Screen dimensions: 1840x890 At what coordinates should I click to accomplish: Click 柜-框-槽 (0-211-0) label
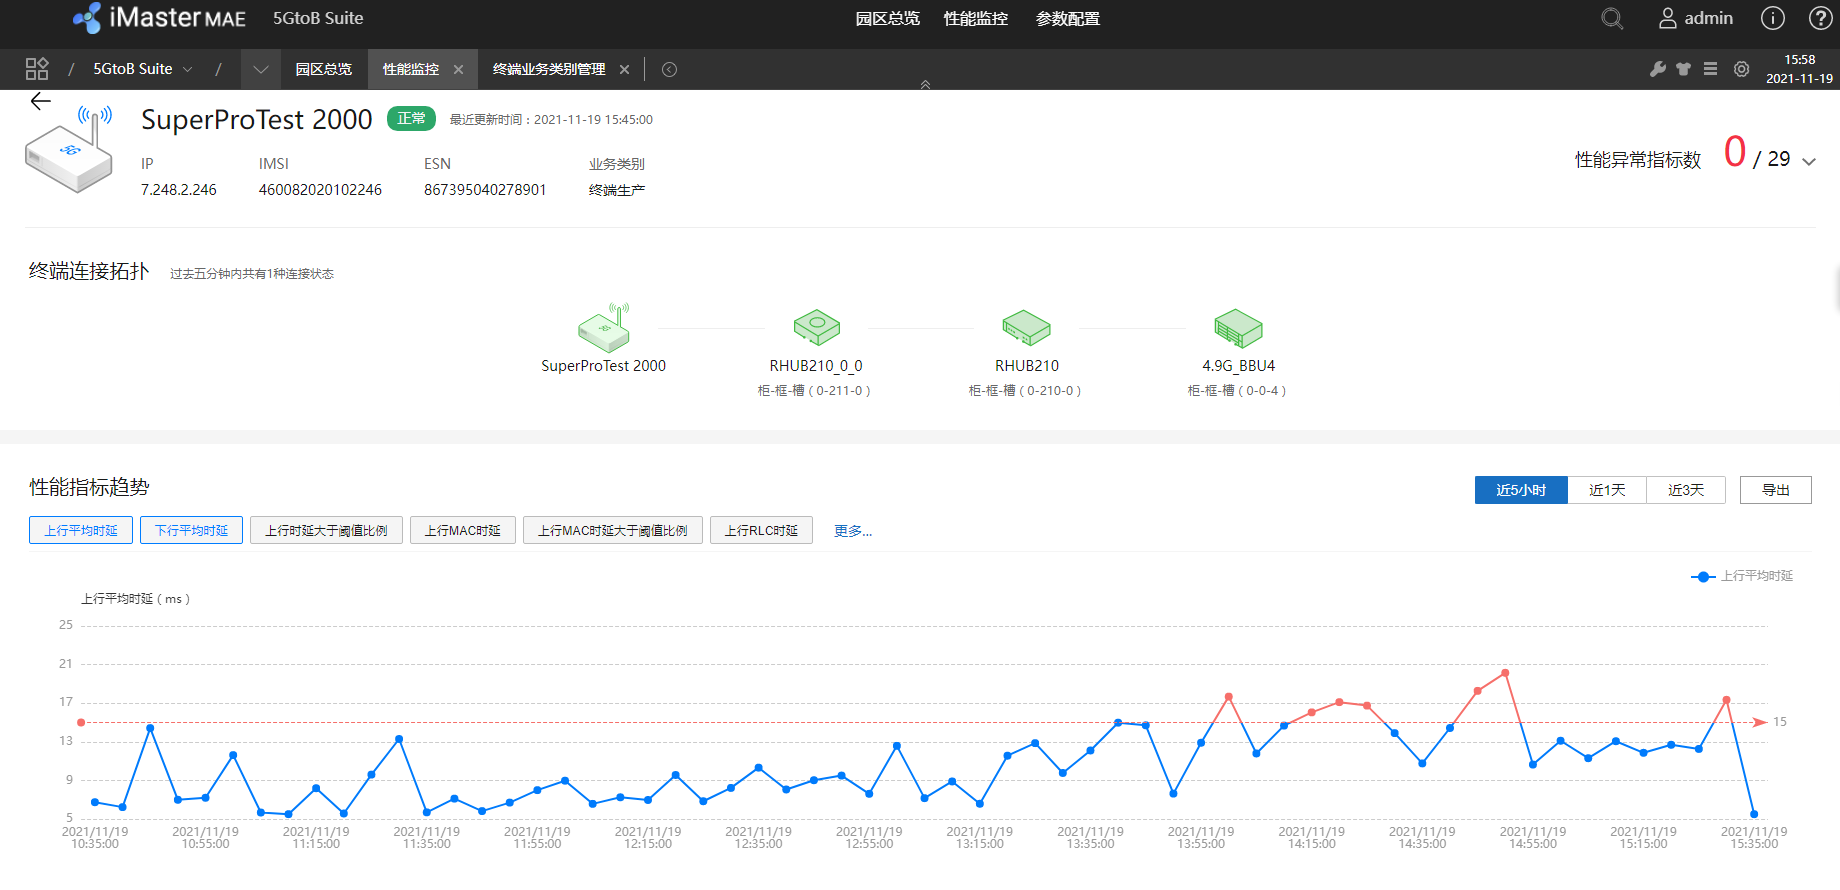(814, 391)
